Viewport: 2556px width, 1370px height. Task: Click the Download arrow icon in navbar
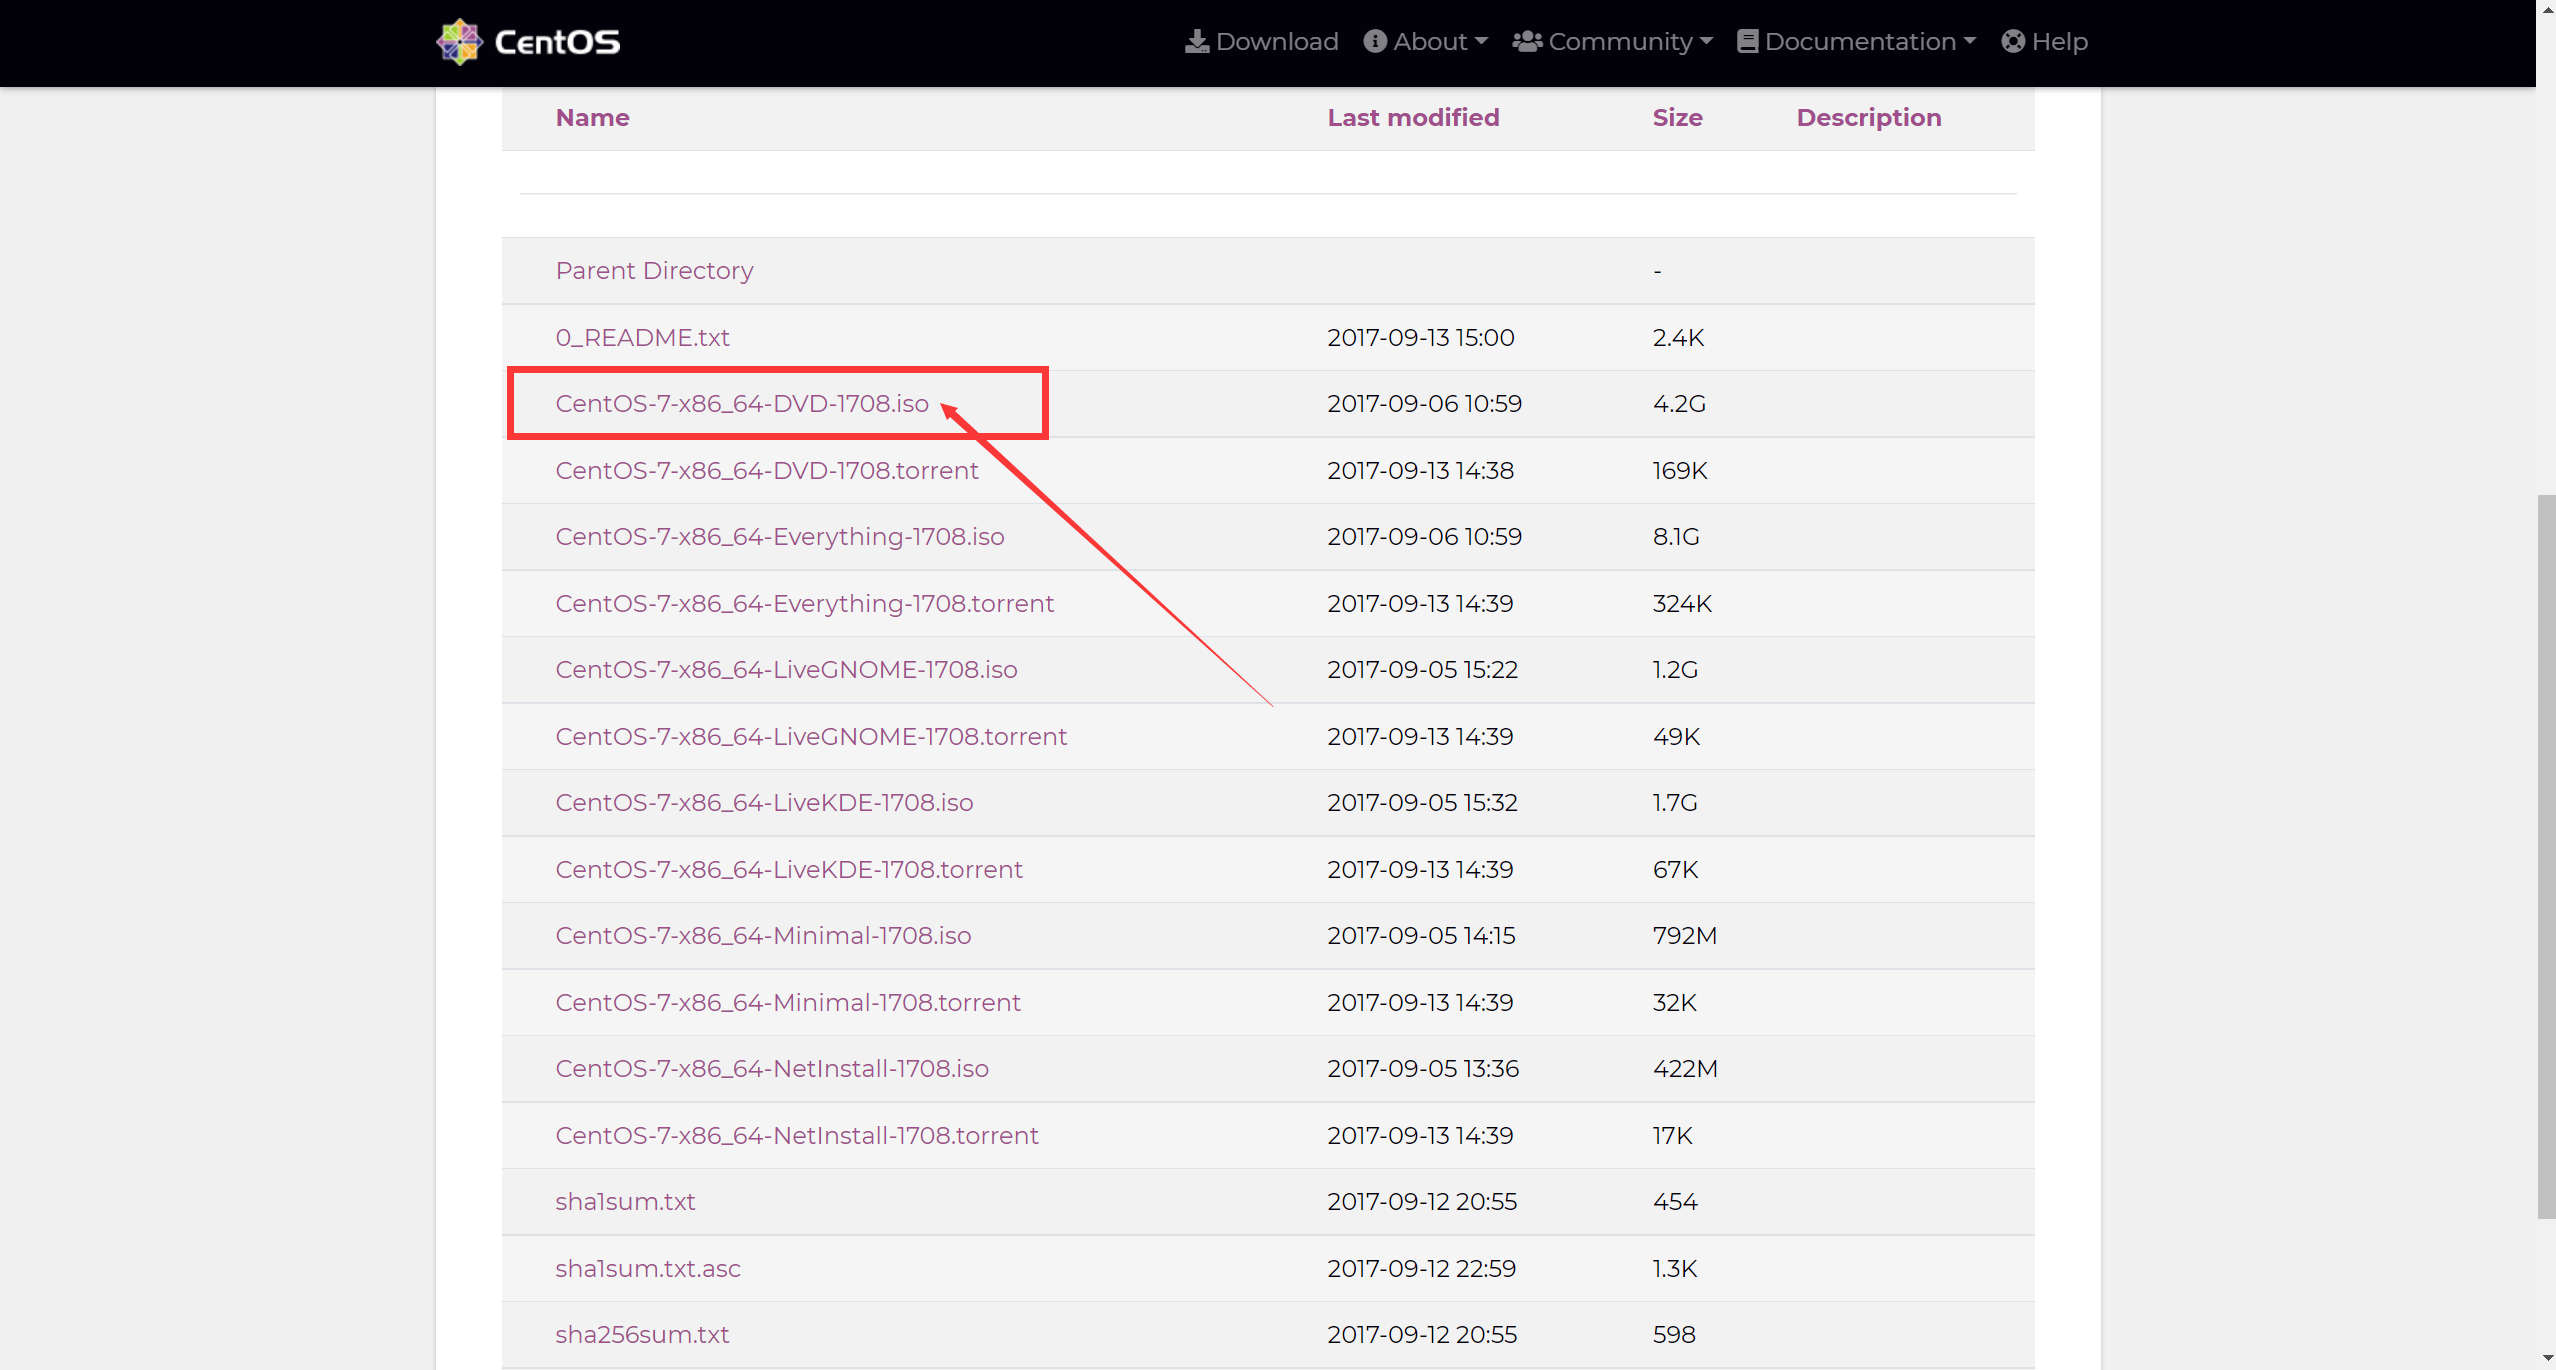click(x=1196, y=42)
